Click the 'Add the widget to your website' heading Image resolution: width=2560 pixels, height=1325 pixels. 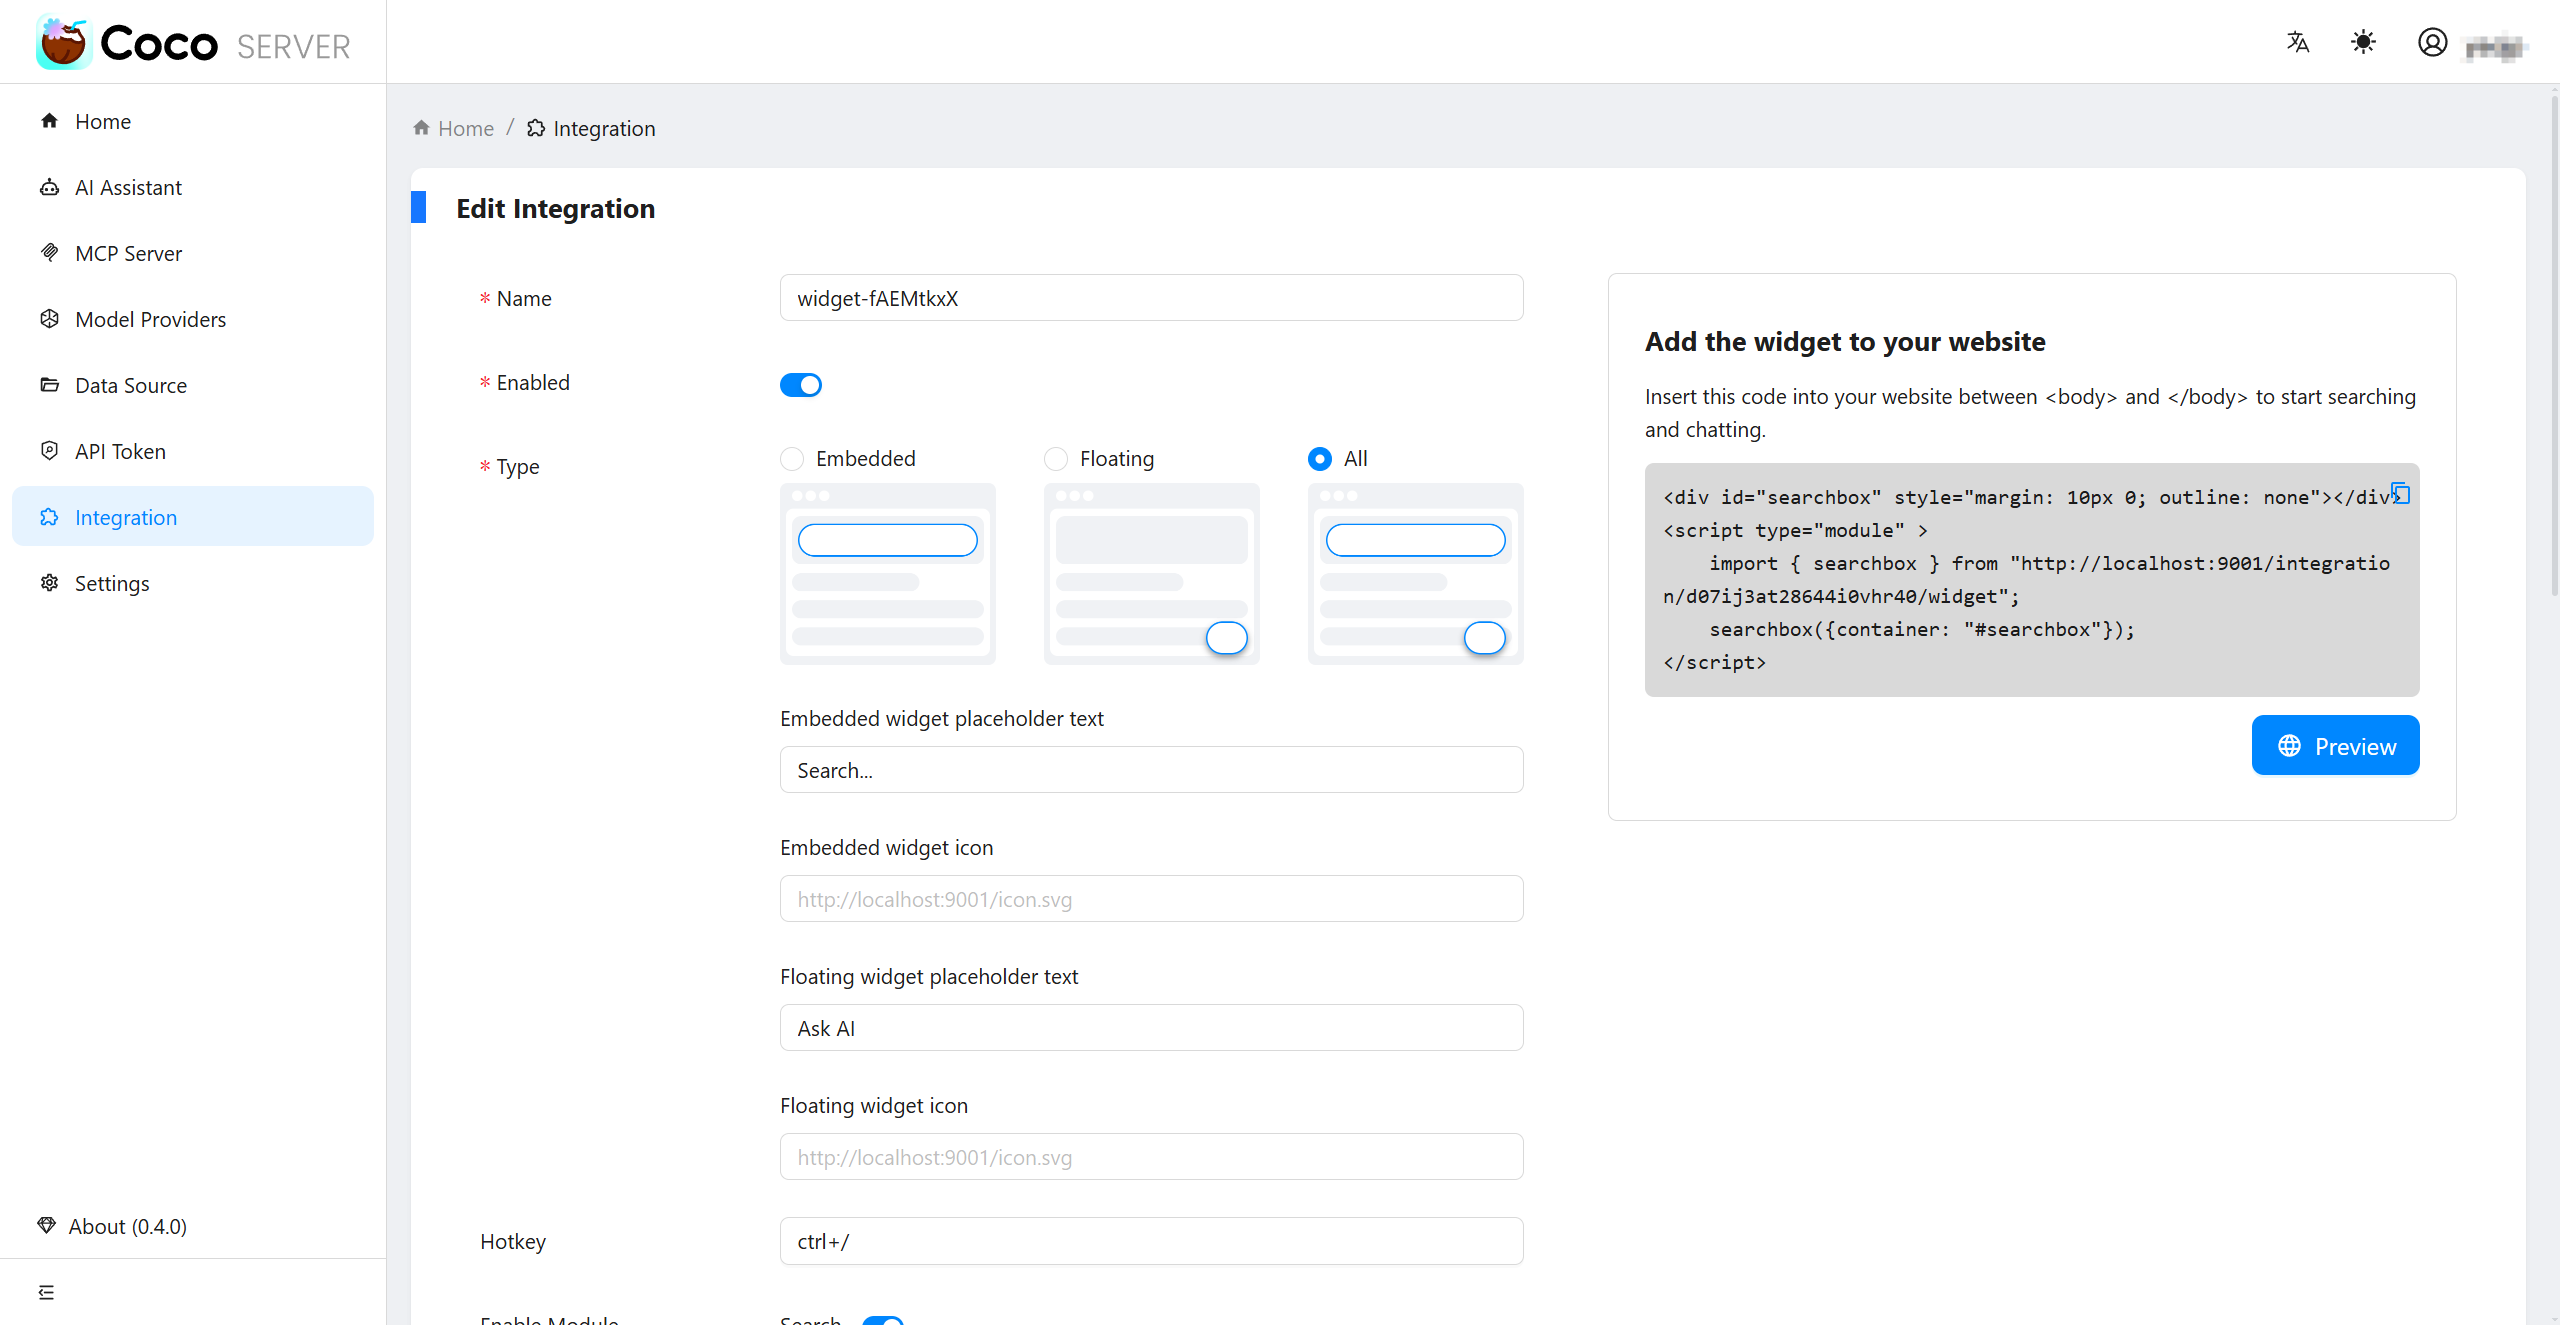coord(1845,341)
